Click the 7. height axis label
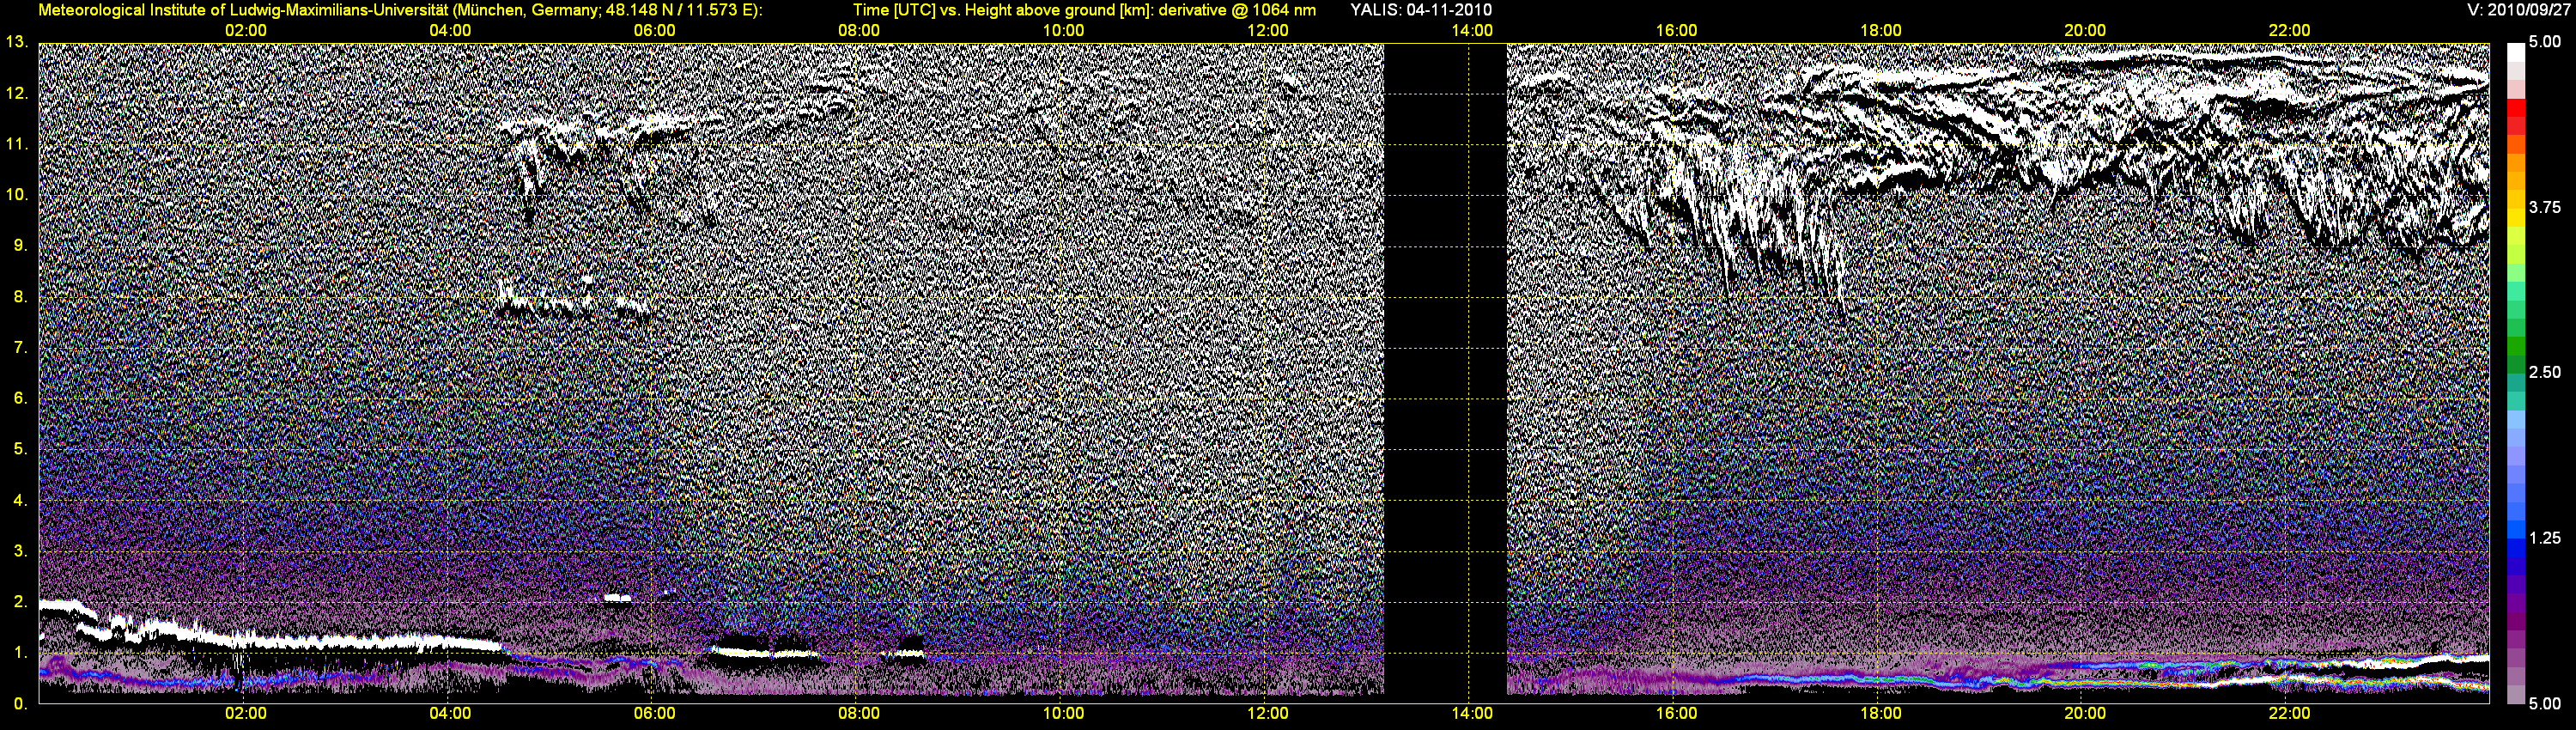 (x=20, y=347)
